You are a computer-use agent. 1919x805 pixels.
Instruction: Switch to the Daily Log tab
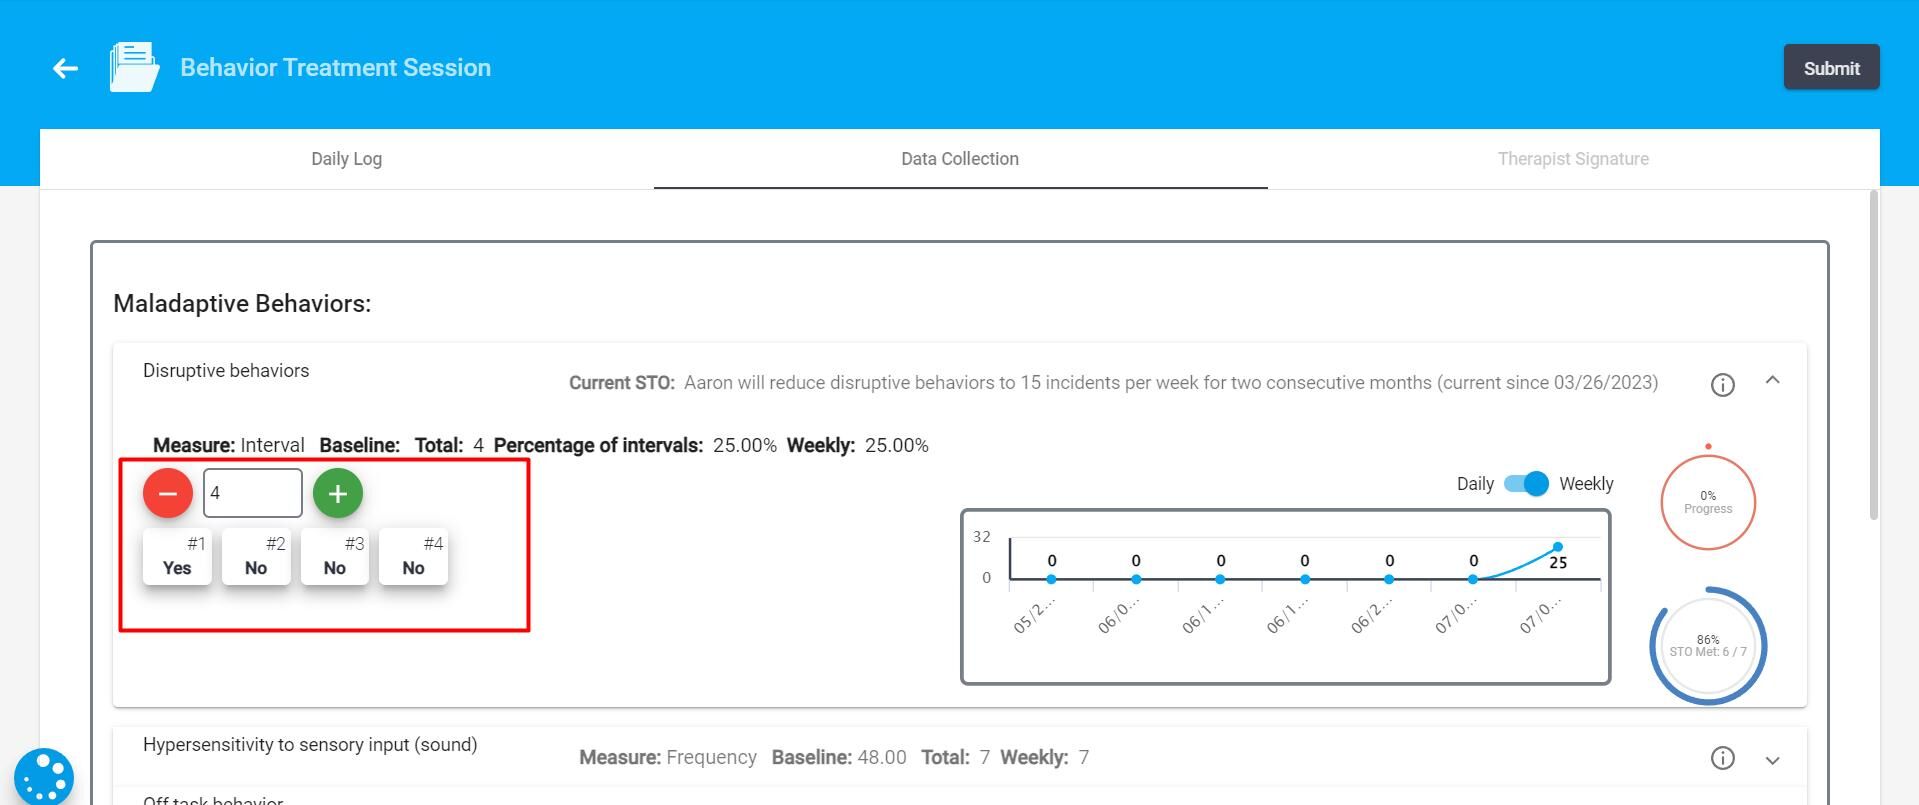(x=346, y=159)
